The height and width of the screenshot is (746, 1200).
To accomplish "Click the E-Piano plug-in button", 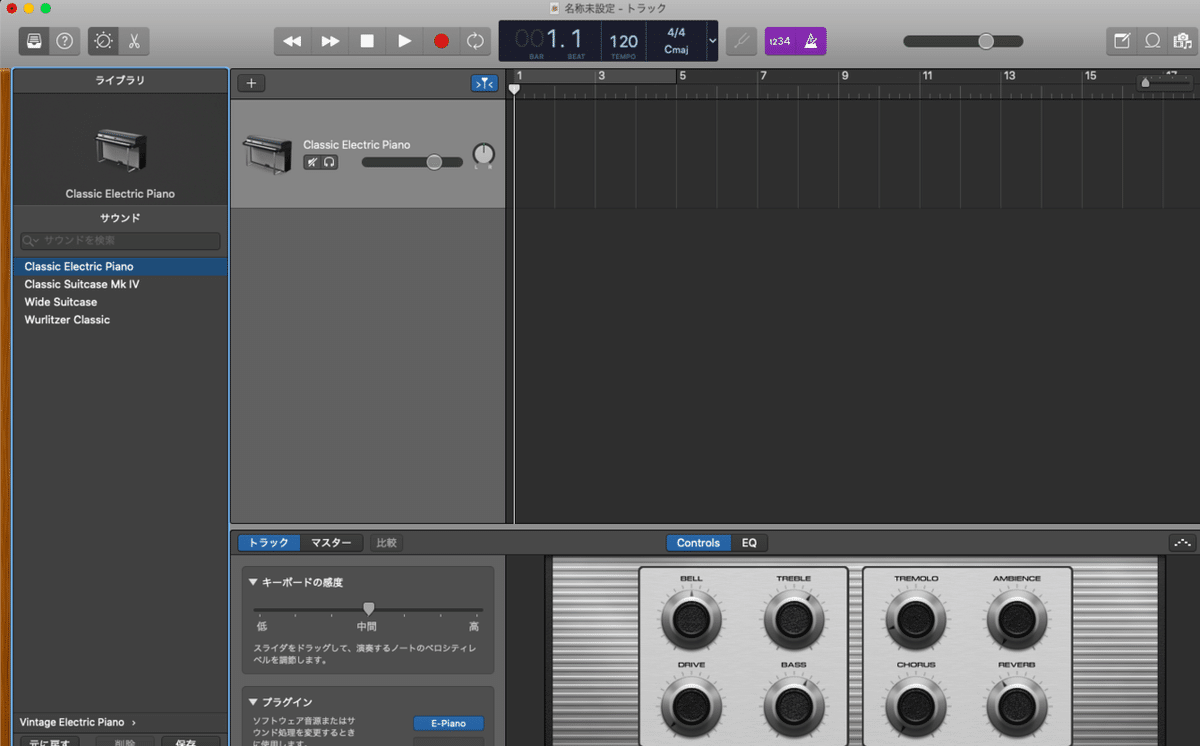I will 448,723.
